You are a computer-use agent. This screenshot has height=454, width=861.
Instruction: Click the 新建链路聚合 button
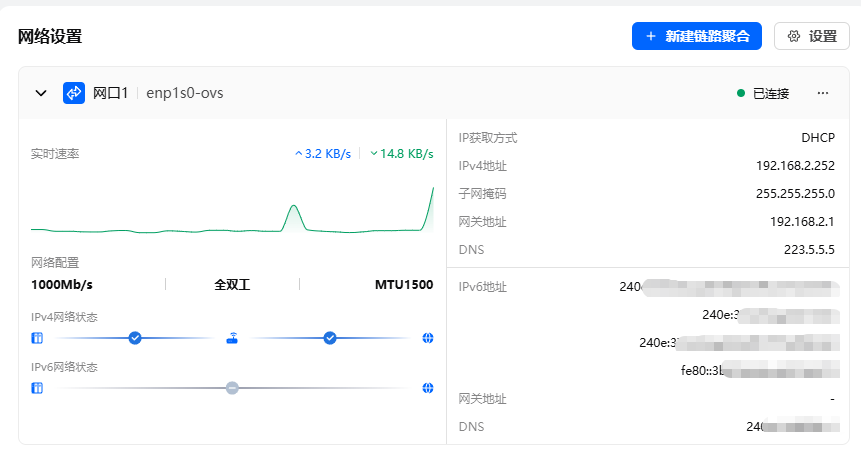click(696, 36)
